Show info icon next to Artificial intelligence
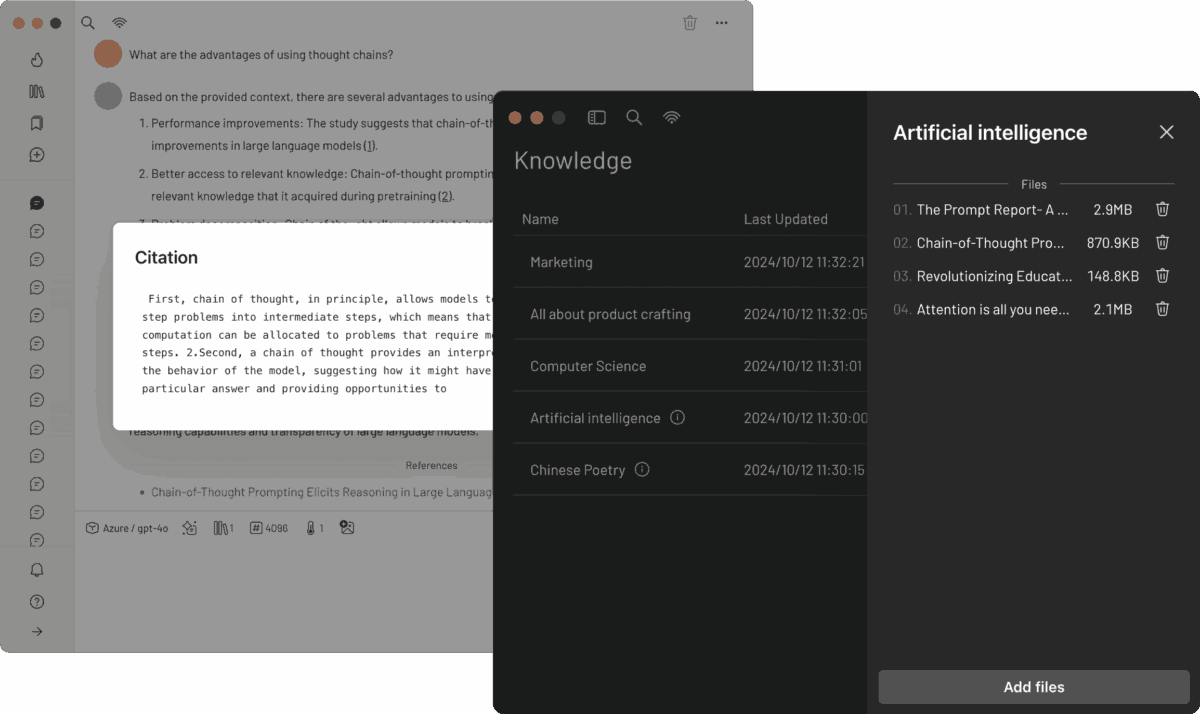Image resolution: width=1200 pixels, height=714 pixels. point(677,417)
